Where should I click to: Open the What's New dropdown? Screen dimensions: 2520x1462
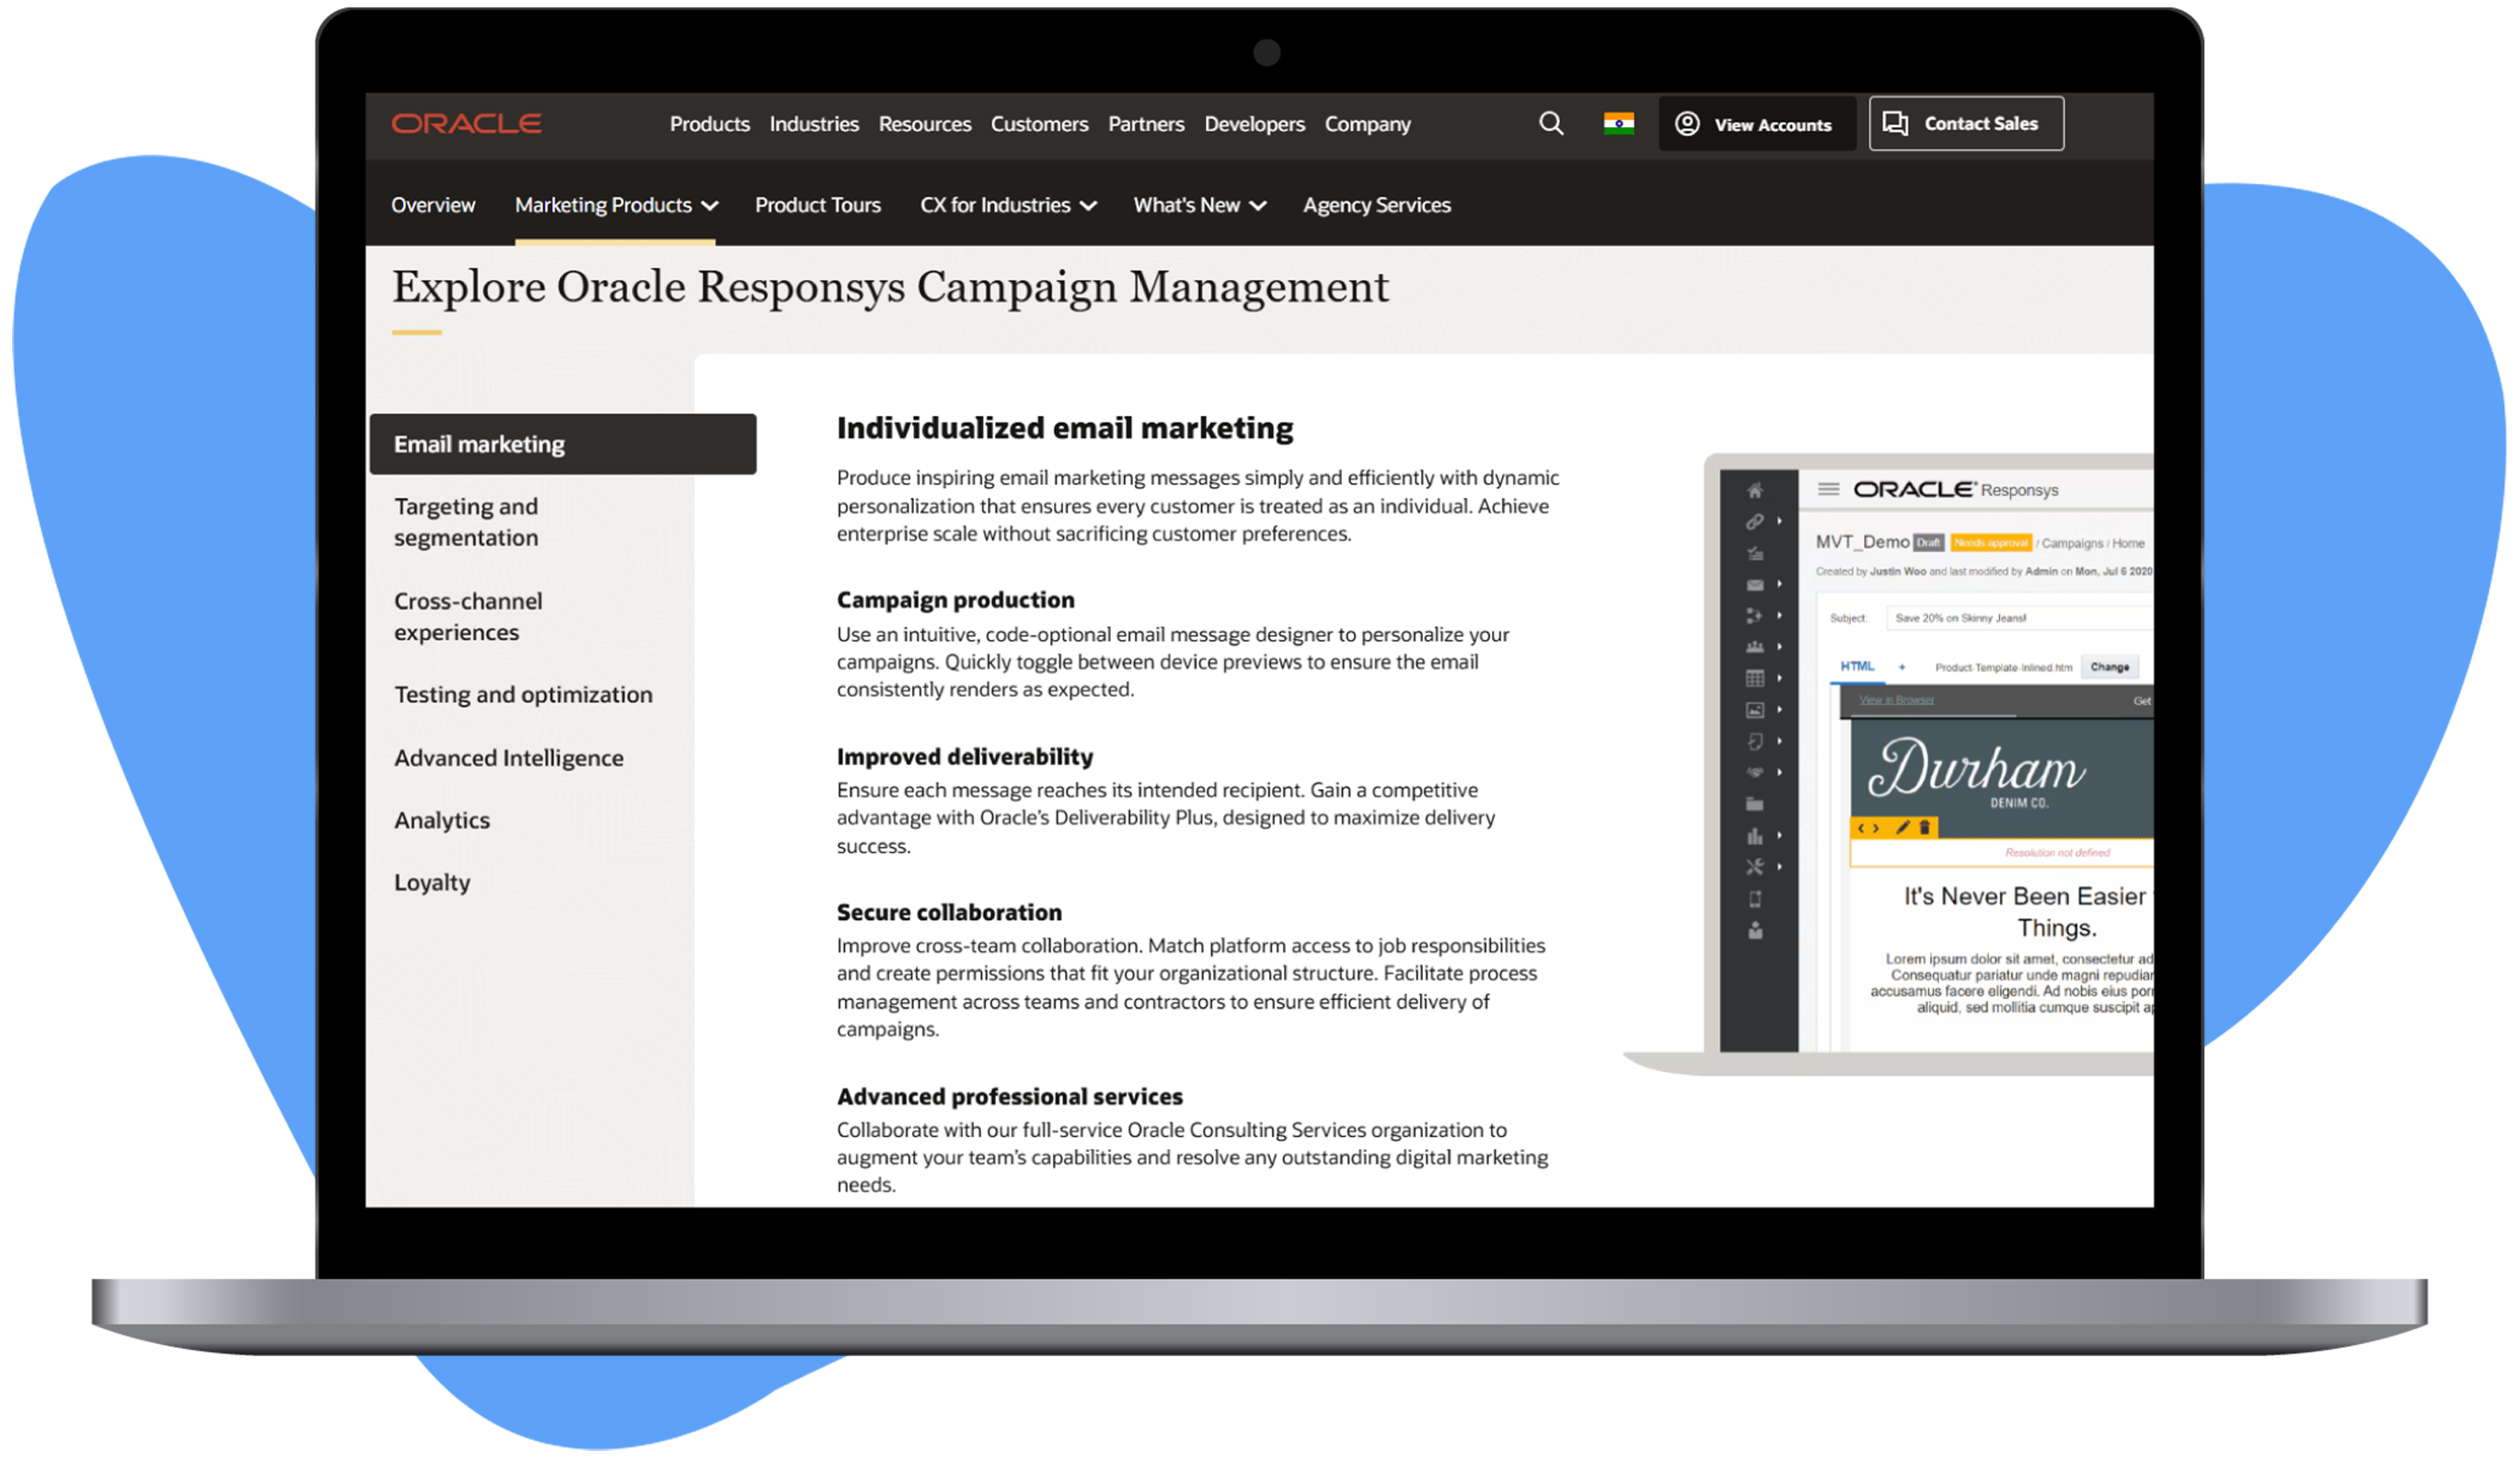(1199, 205)
